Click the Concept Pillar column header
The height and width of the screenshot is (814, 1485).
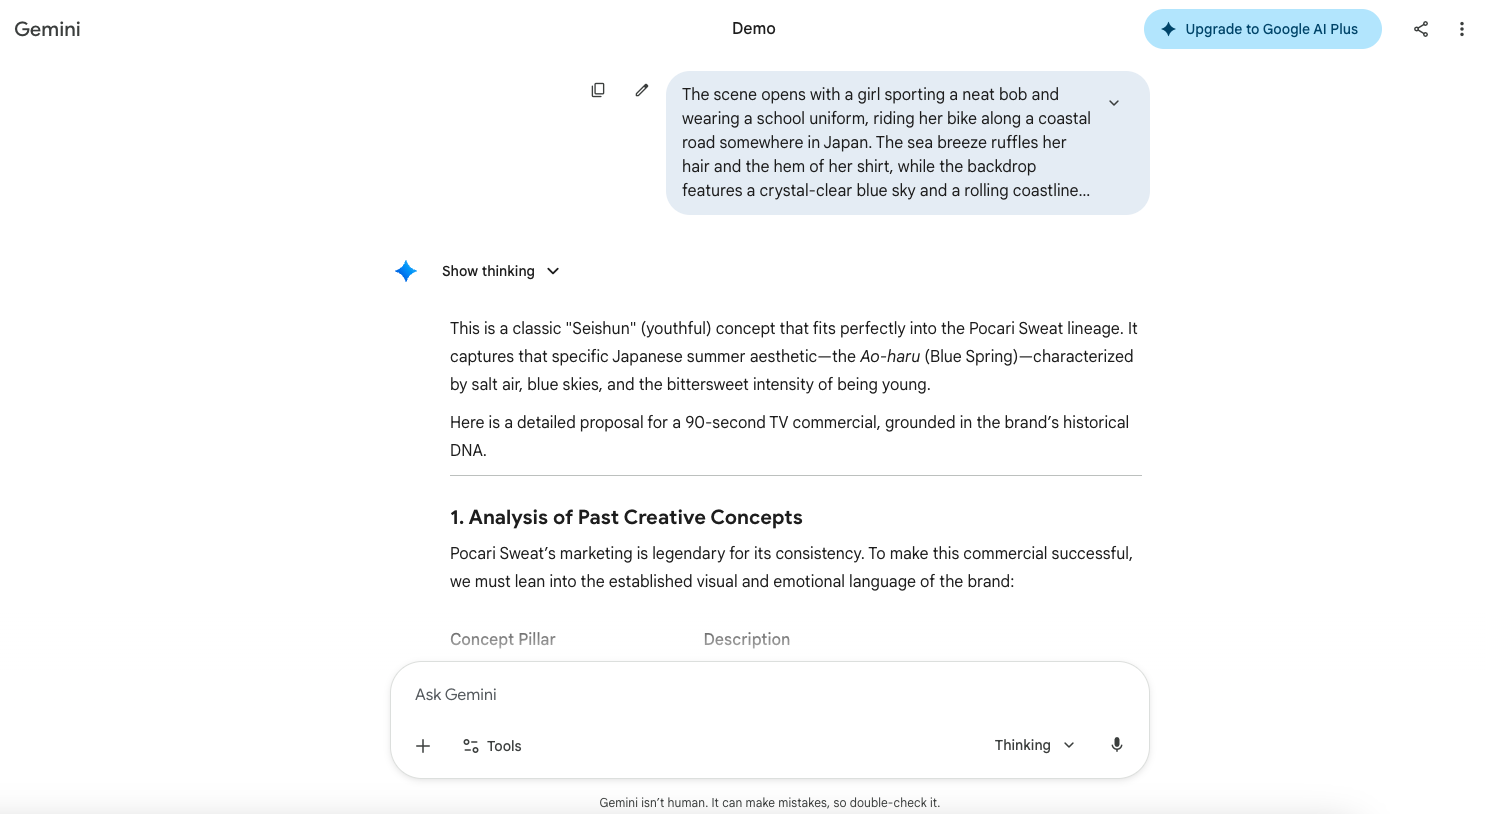click(502, 639)
